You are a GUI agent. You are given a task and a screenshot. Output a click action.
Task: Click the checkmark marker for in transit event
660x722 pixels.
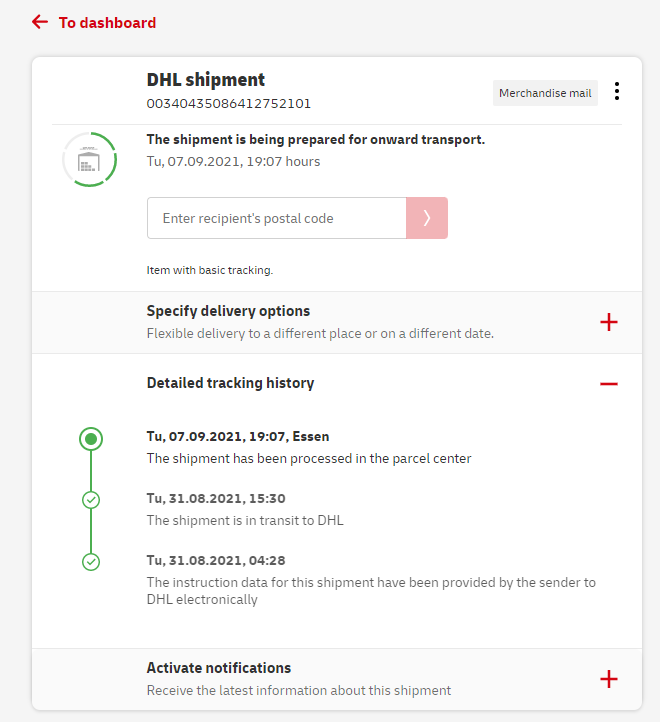91,499
